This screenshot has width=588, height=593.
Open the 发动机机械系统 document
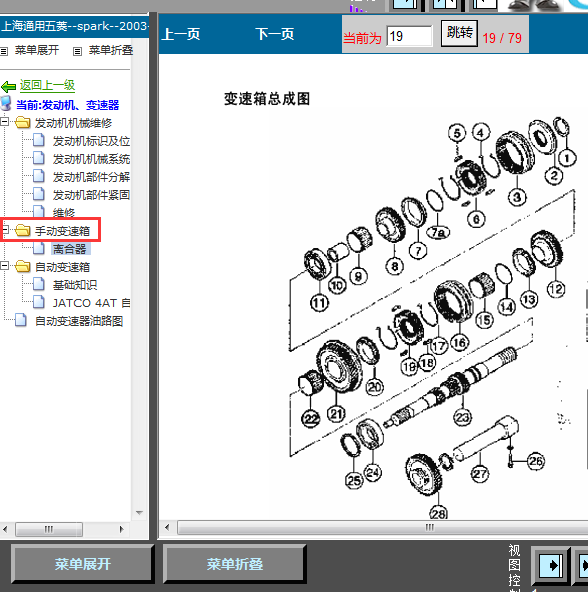click(x=91, y=159)
